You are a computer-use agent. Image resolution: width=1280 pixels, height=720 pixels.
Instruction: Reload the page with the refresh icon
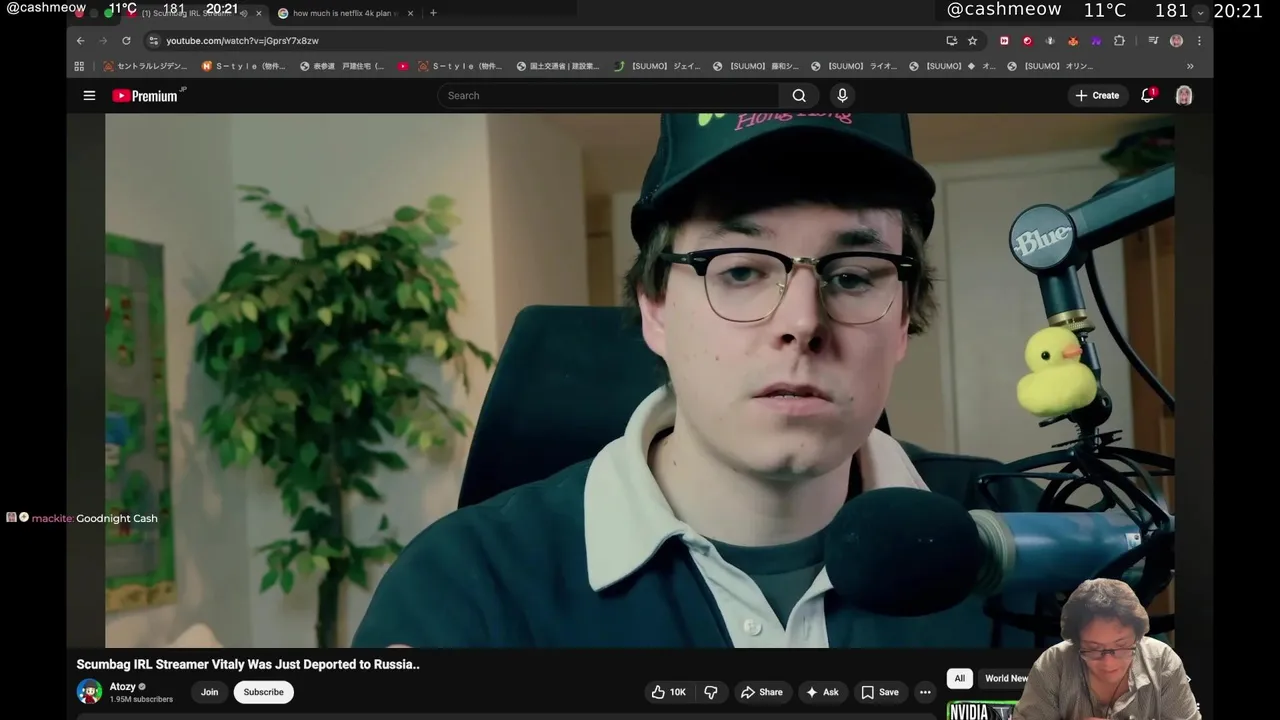click(126, 41)
